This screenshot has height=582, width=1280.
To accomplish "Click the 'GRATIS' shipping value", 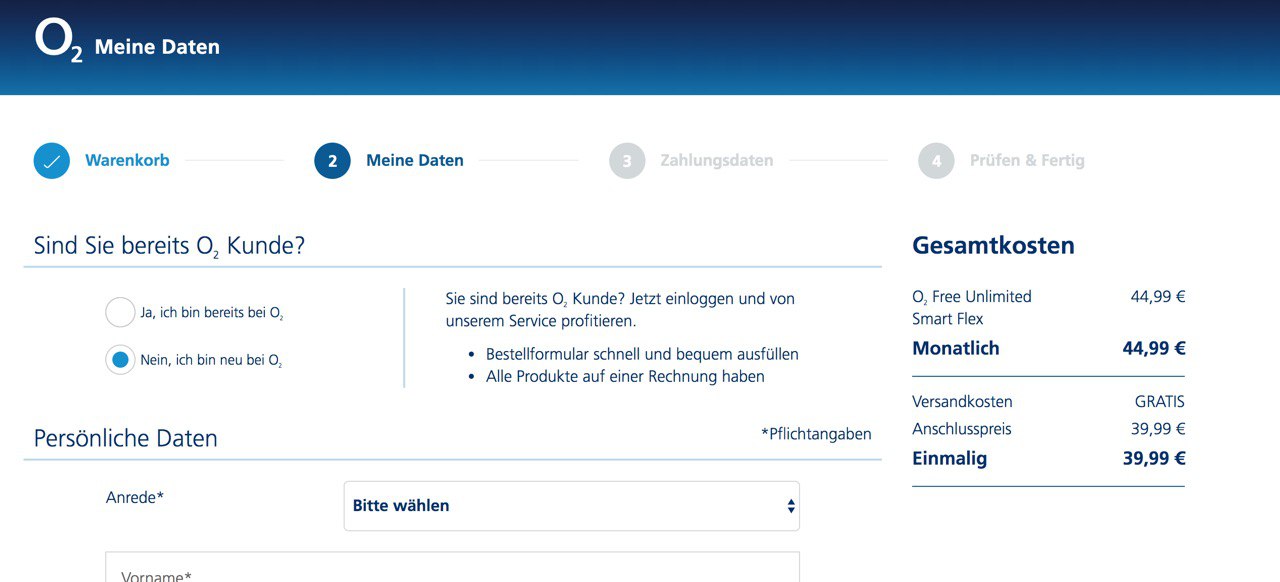I will pos(1160,402).
